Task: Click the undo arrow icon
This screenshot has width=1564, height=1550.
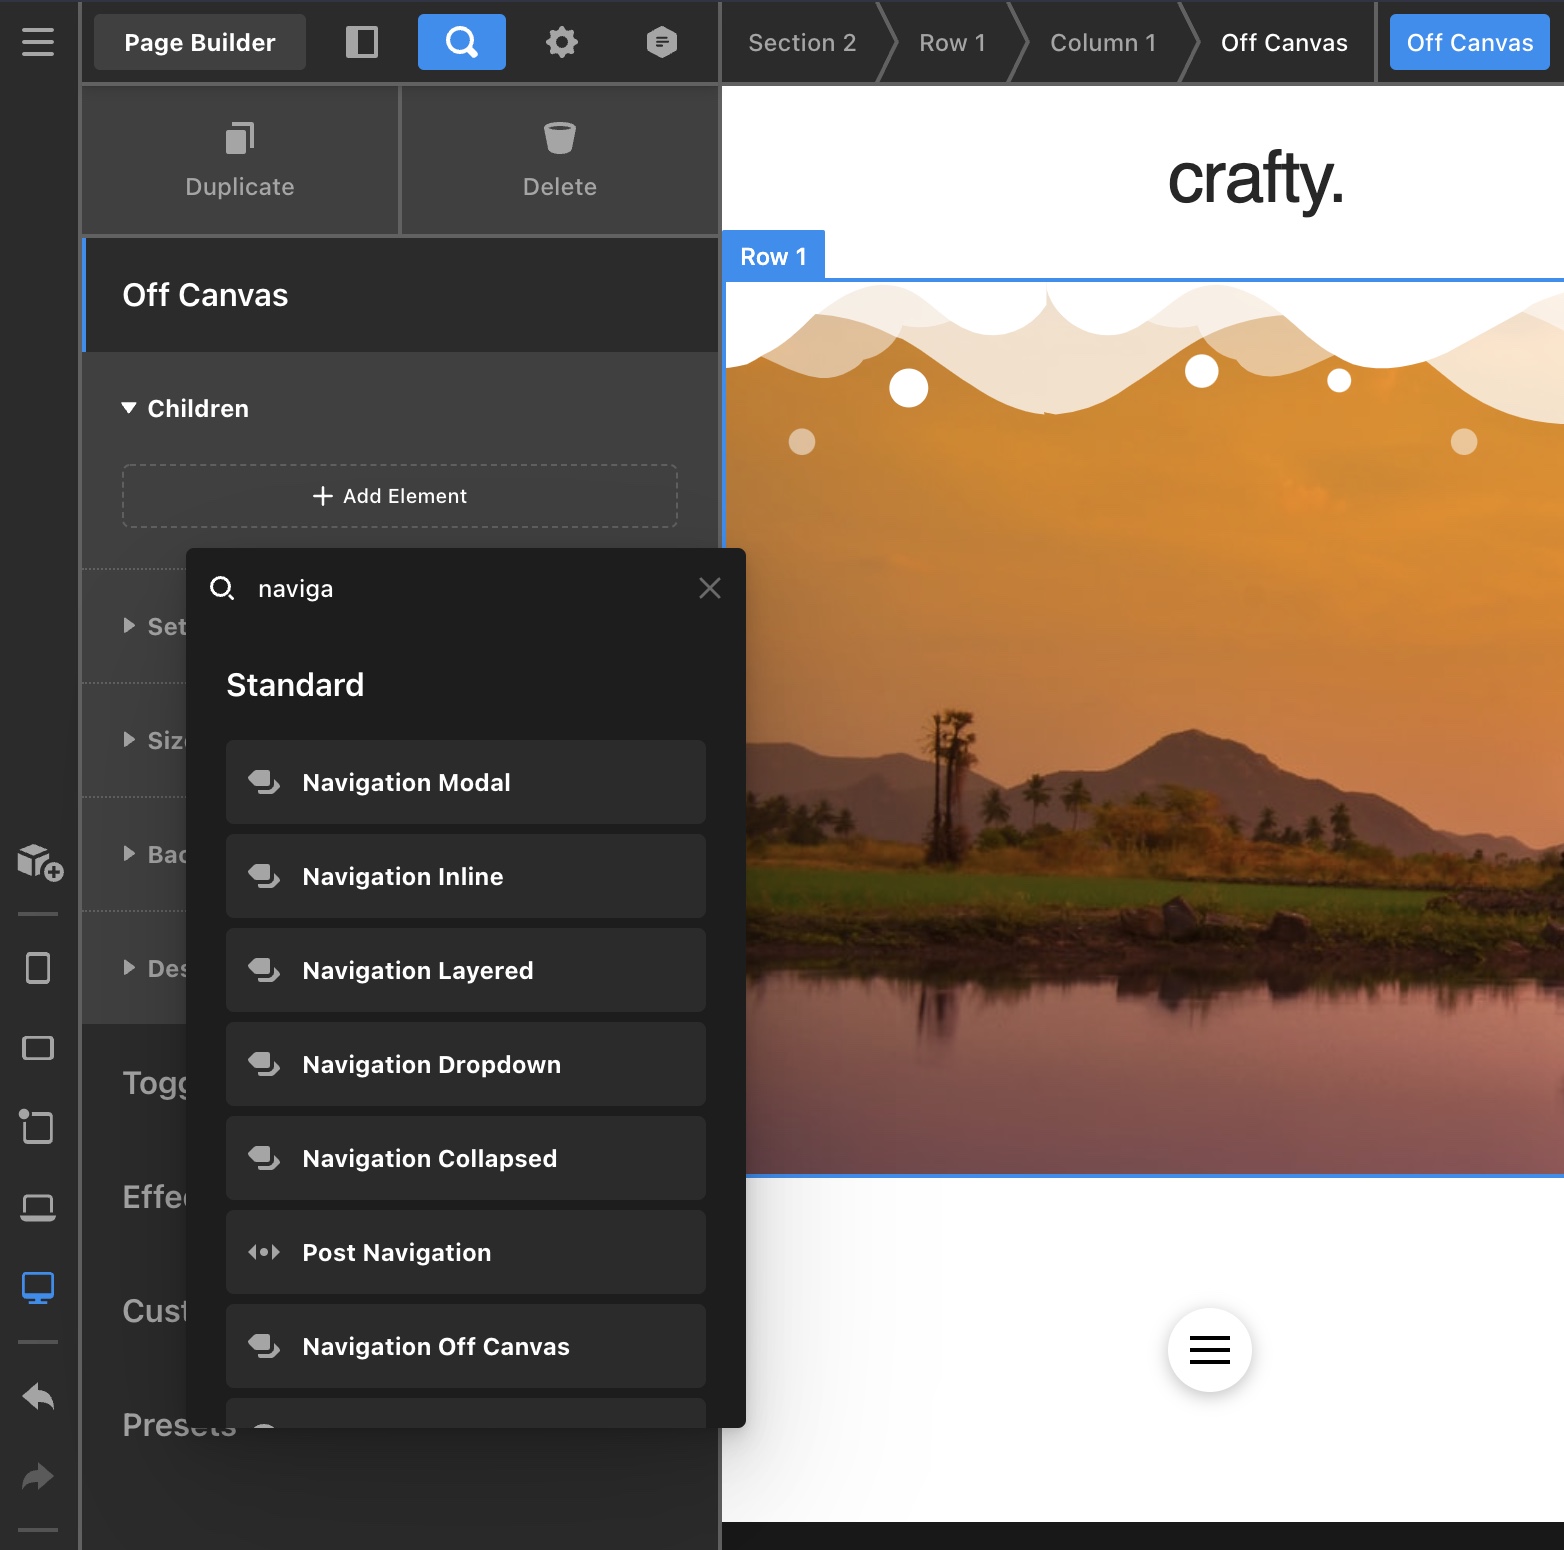Action: [38, 1397]
